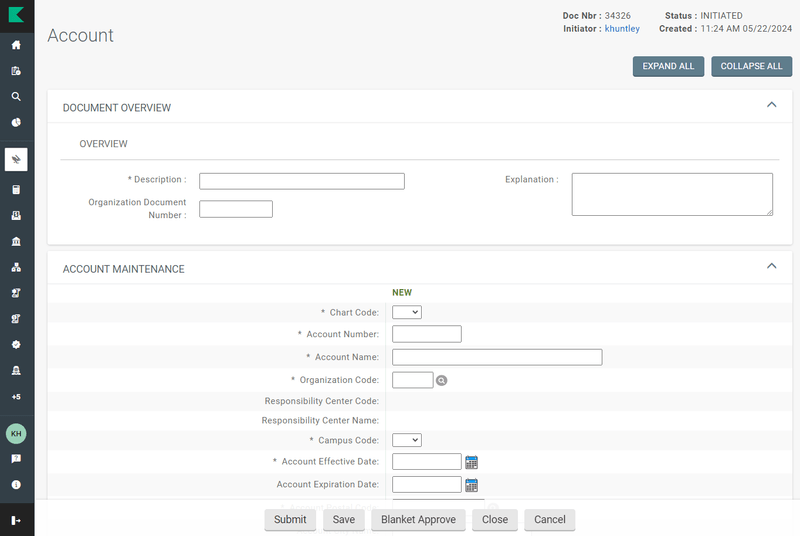The width and height of the screenshot is (800, 536).
Task: Focus the Account Expiration Date field
Action: [x=427, y=484]
